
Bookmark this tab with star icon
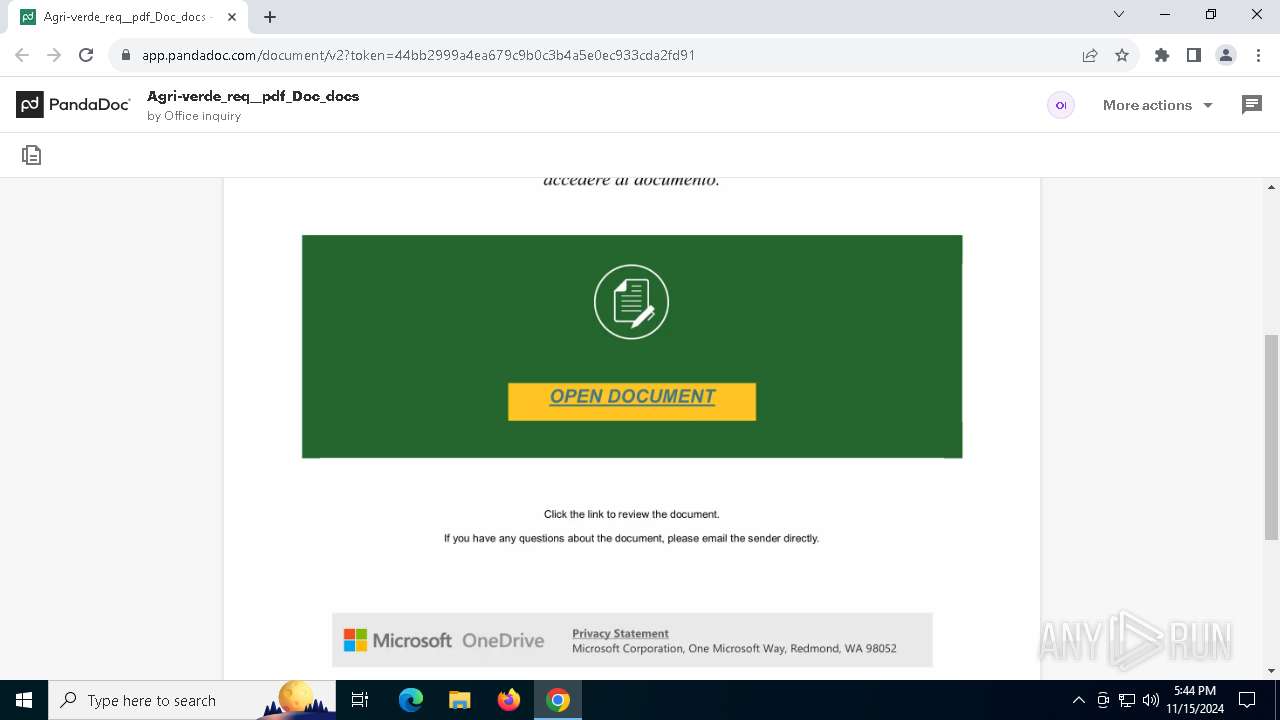pos(1122,55)
